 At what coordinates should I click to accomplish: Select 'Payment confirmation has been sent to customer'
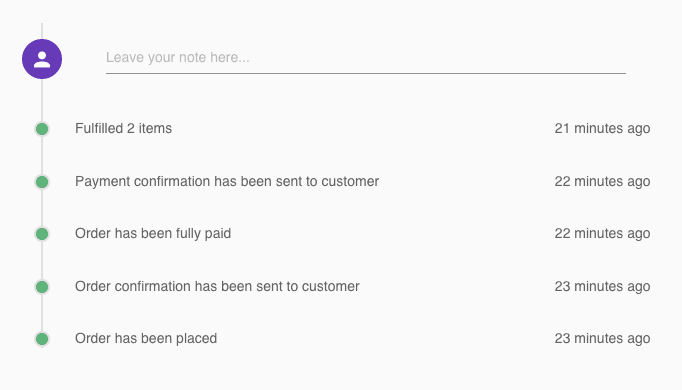(x=227, y=181)
